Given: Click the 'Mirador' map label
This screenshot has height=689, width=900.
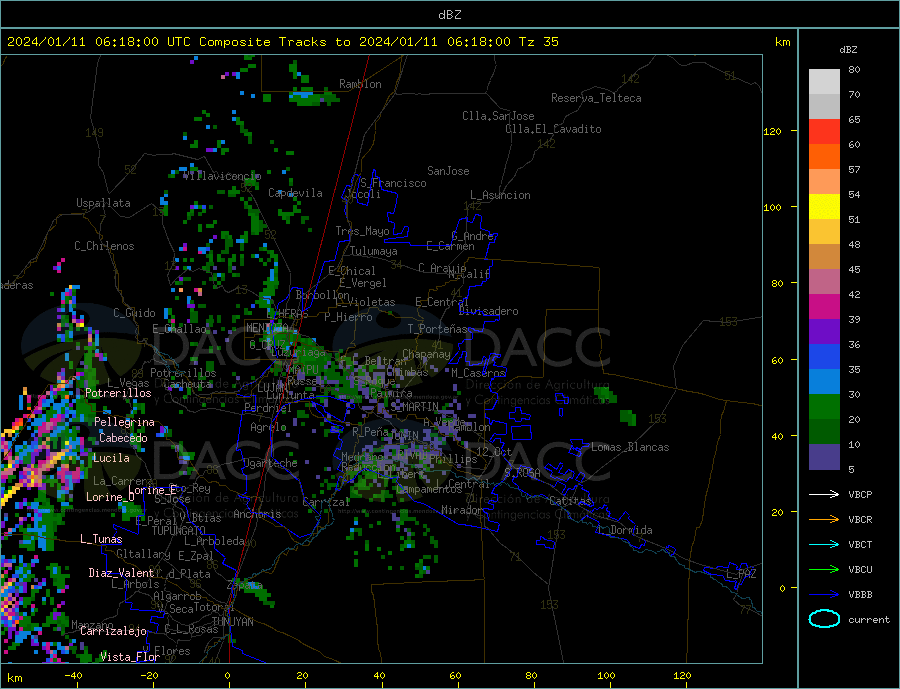Looking at the screenshot, I should 462,510.
